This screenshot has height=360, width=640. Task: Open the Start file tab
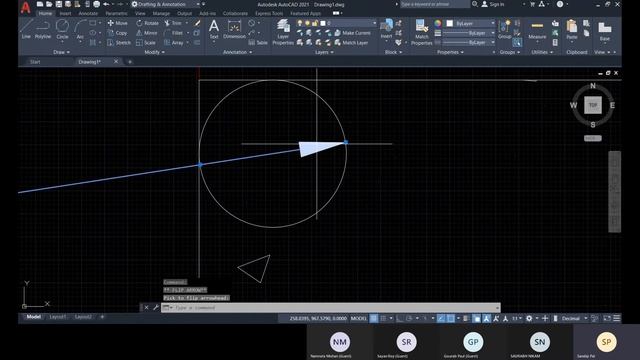35,62
